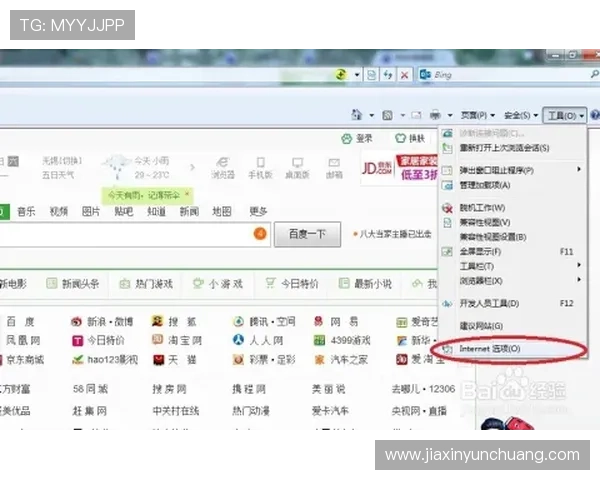Image resolution: width=600 pixels, height=480 pixels.
Task: Click the orange number 4 badge in search box
Action: [x=260, y=233]
